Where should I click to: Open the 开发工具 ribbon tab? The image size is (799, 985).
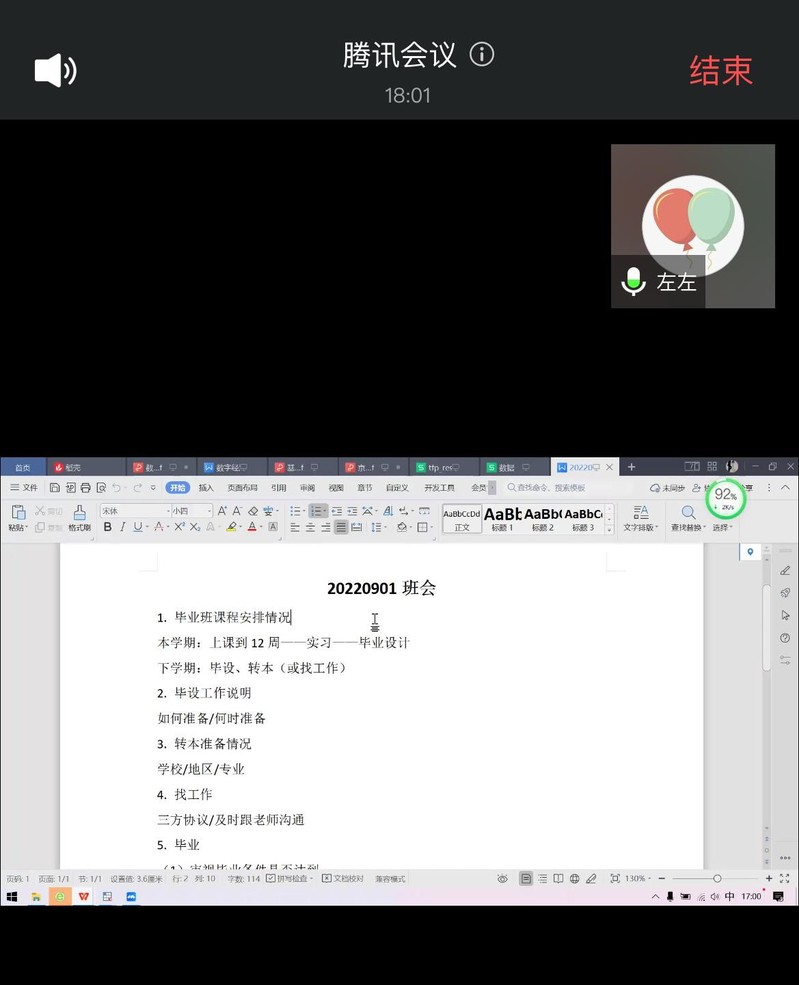pos(439,487)
